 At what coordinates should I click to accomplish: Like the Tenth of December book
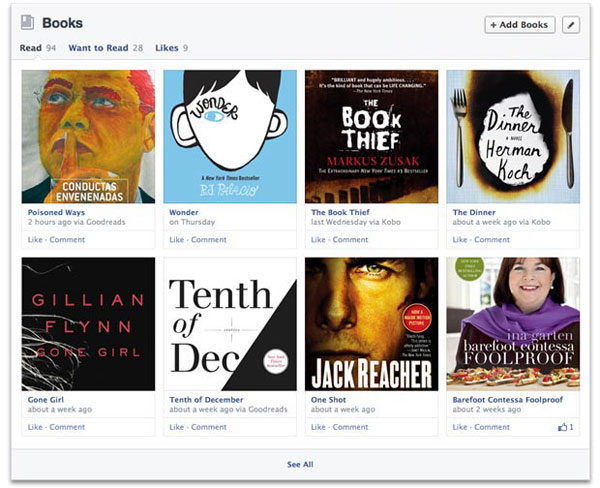point(176,427)
